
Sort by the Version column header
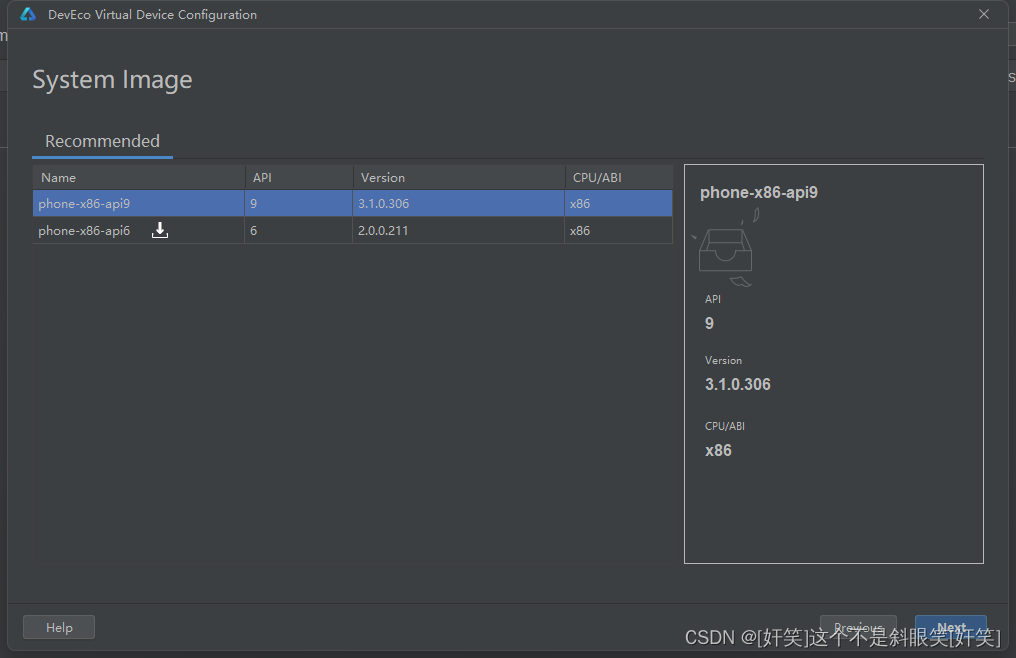(x=459, y=178)
